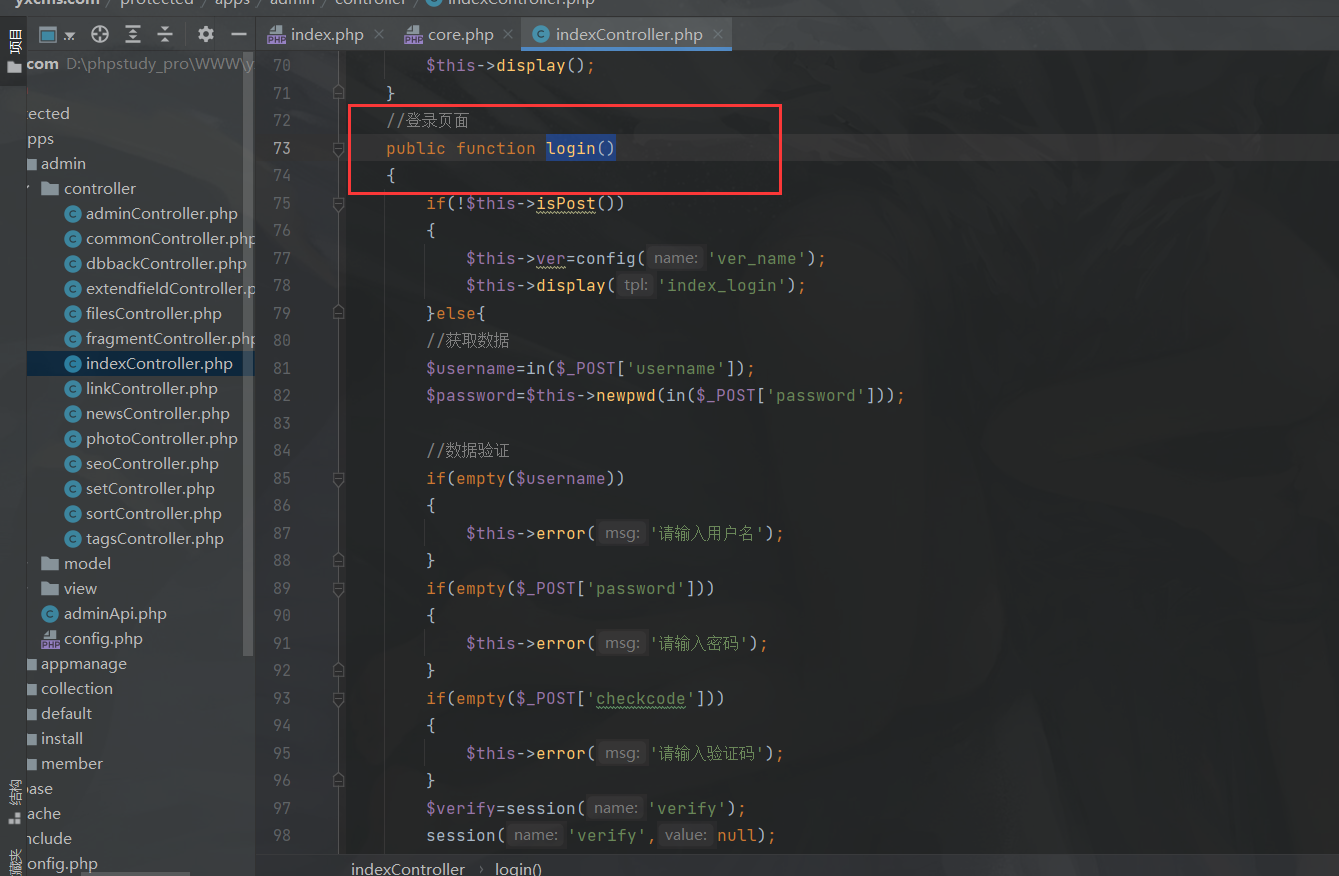Toggle the 项目 project tool window stripe button
1339x876 pixels.
click(14, 52)
